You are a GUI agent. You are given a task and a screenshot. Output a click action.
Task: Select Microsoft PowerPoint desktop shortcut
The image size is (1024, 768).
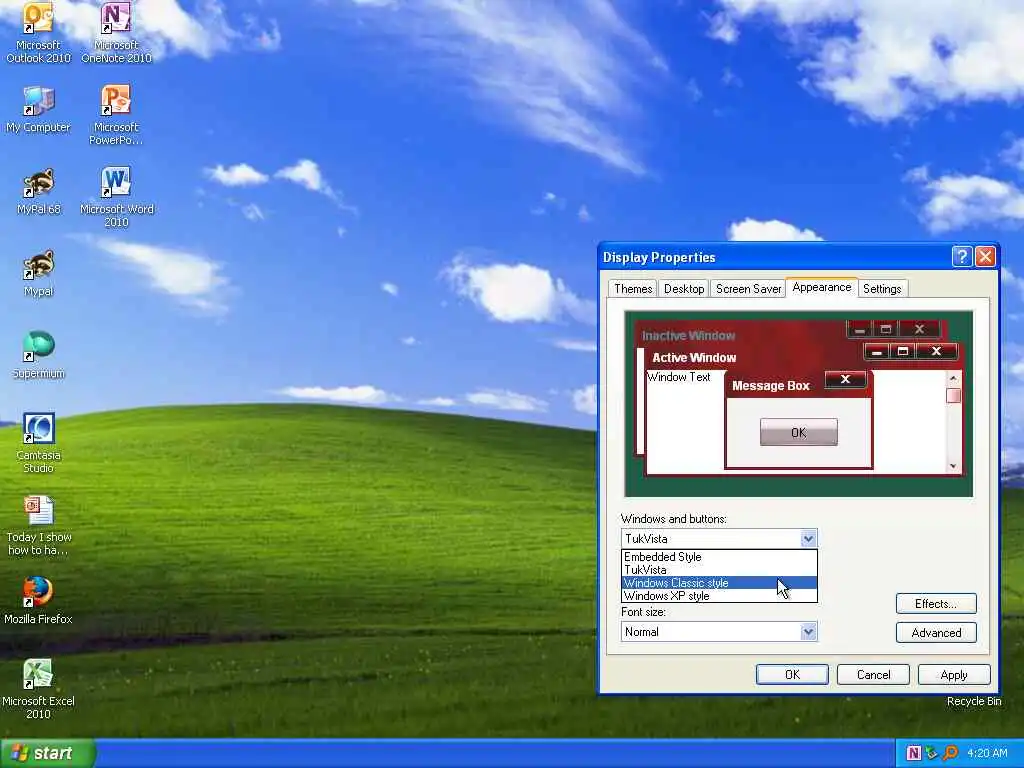click(x=116, y=115)
